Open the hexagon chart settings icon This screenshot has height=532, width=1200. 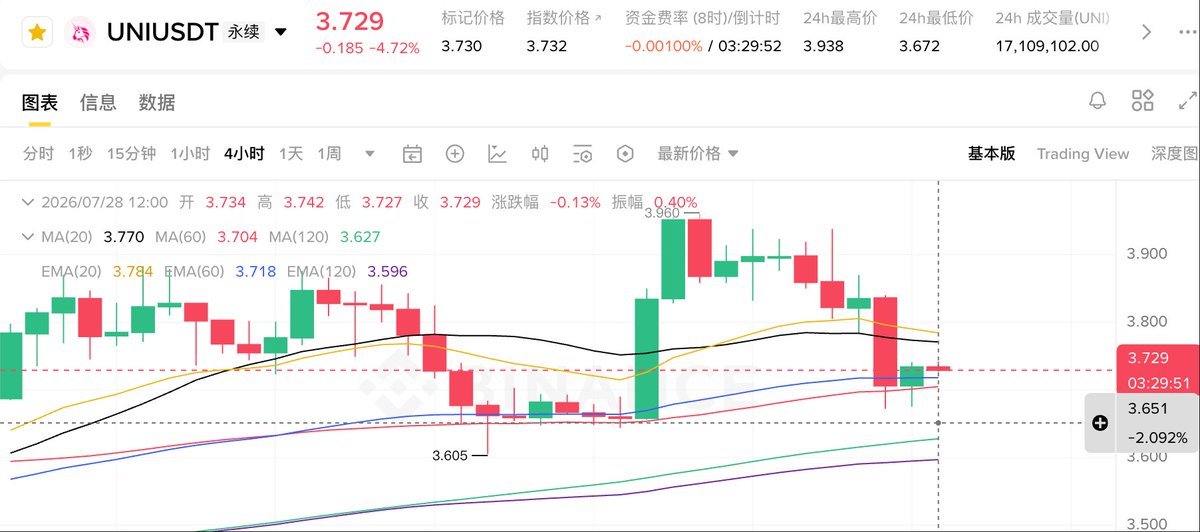[x=625, y=154]
